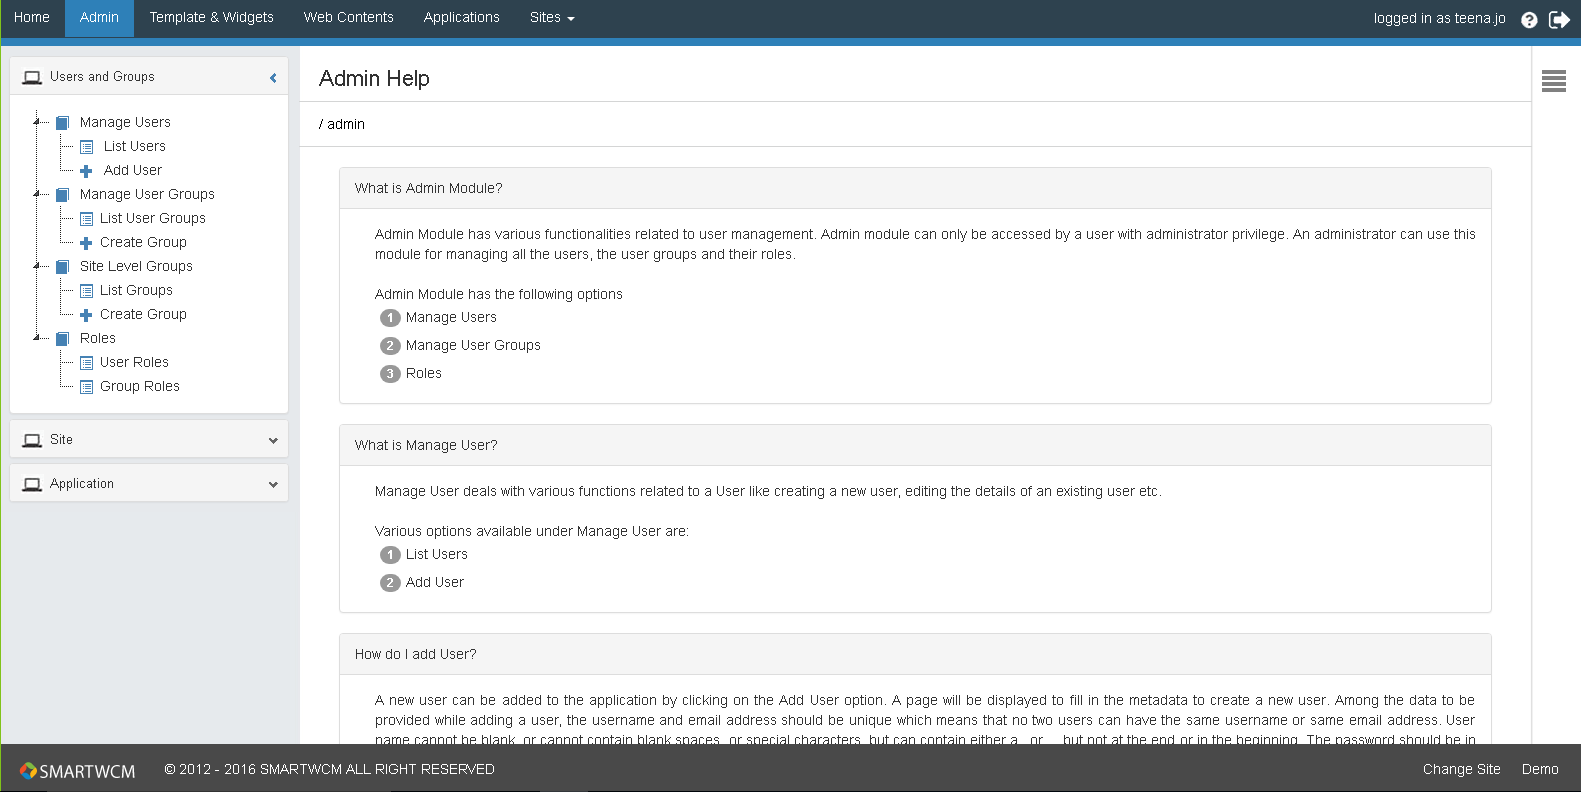Select Site Level Groups tree label
Viewport: 1581px width, 792px height.
click(136, 266)
